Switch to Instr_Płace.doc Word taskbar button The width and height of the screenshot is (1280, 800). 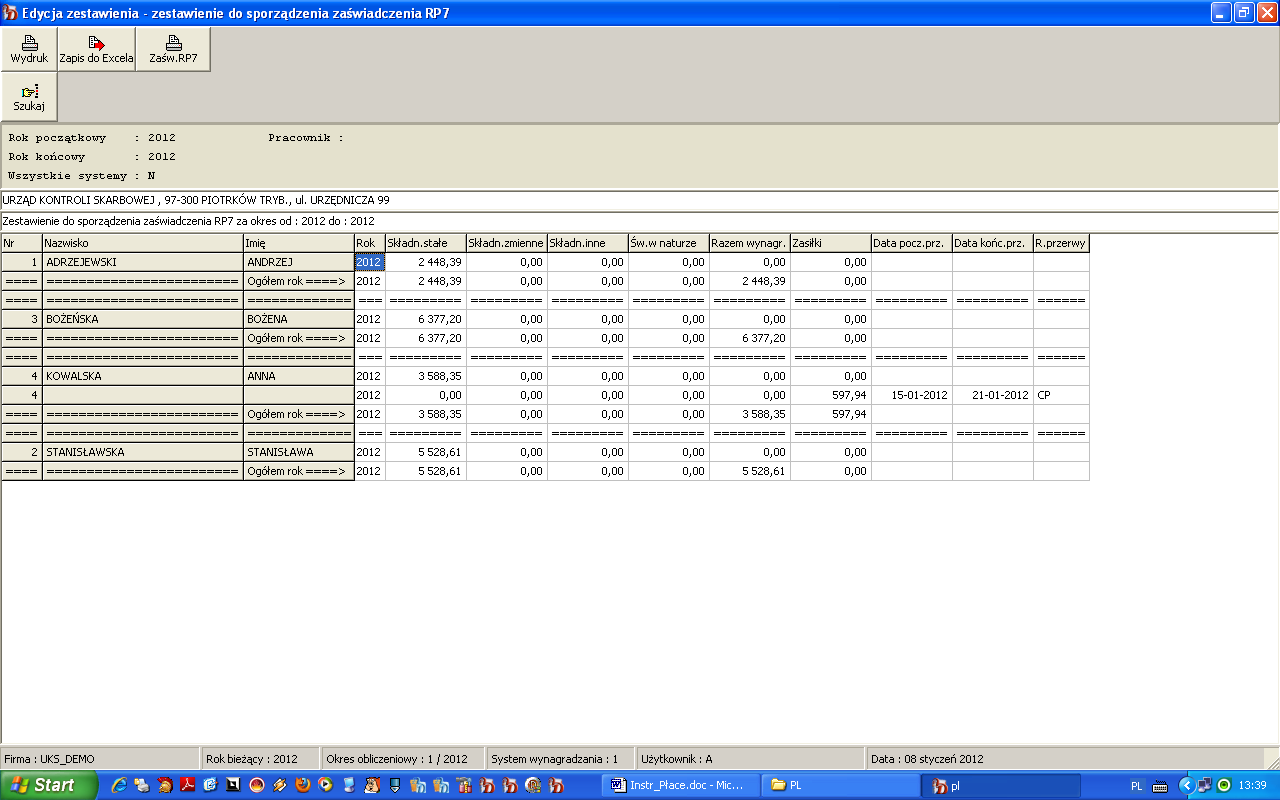pyautogui.click(x=681, y=786)
